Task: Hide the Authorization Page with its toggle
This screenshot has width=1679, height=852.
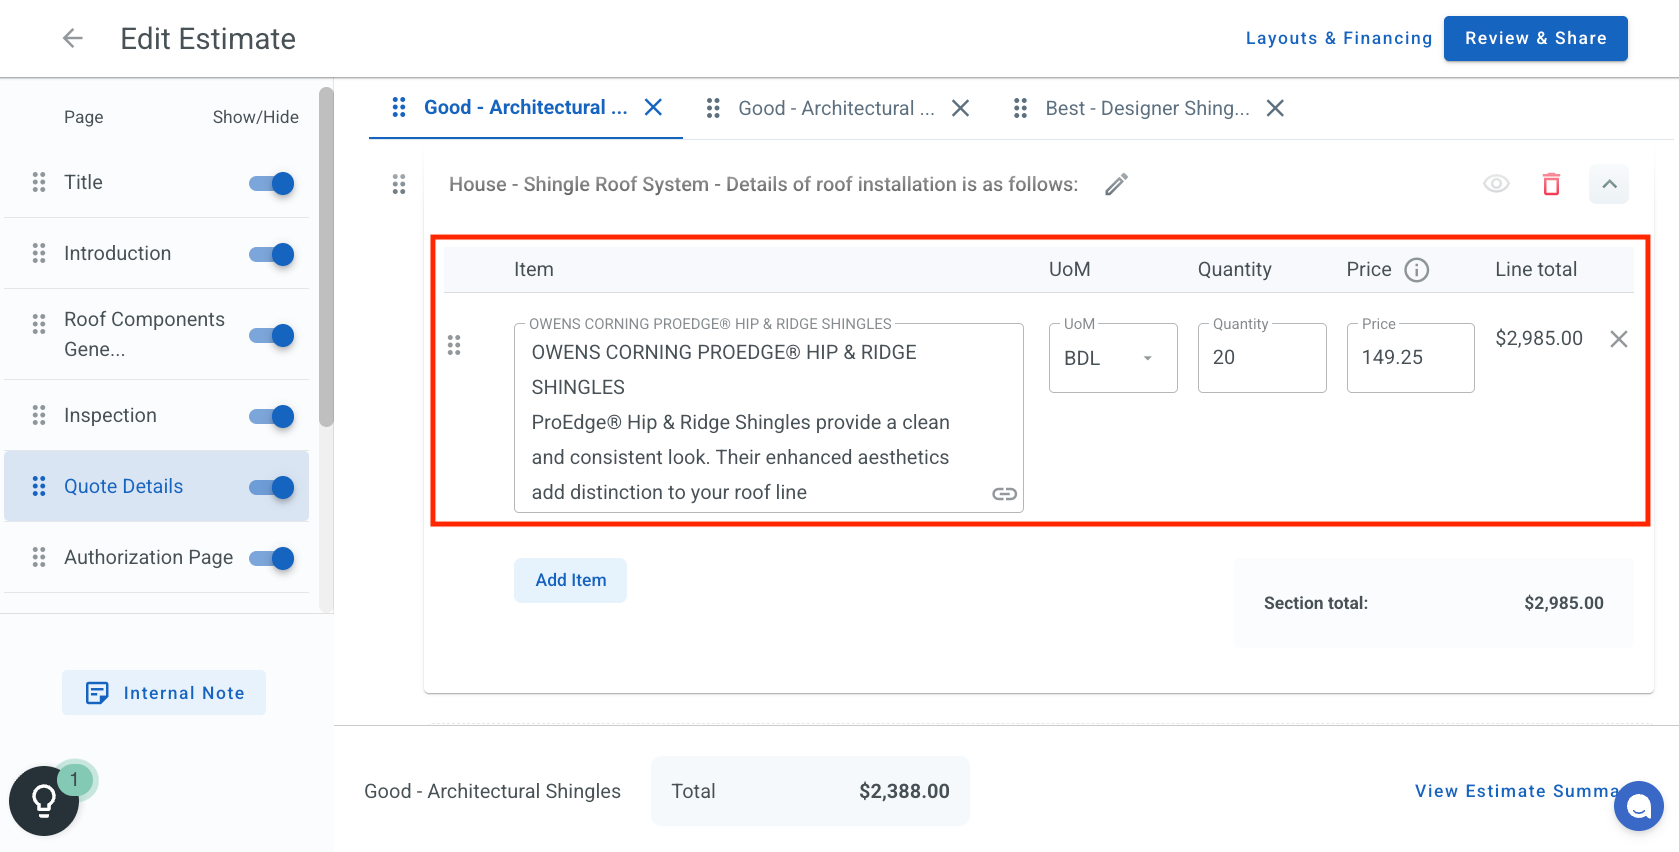Action: 272,558
